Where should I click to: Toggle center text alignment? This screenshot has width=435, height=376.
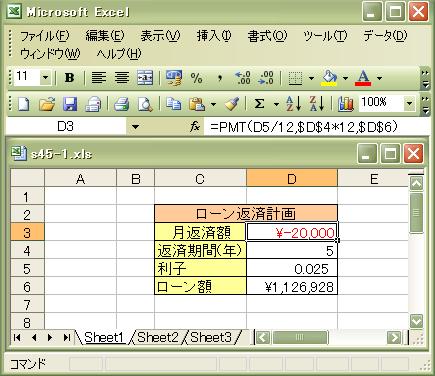click(x=122, y=78)
